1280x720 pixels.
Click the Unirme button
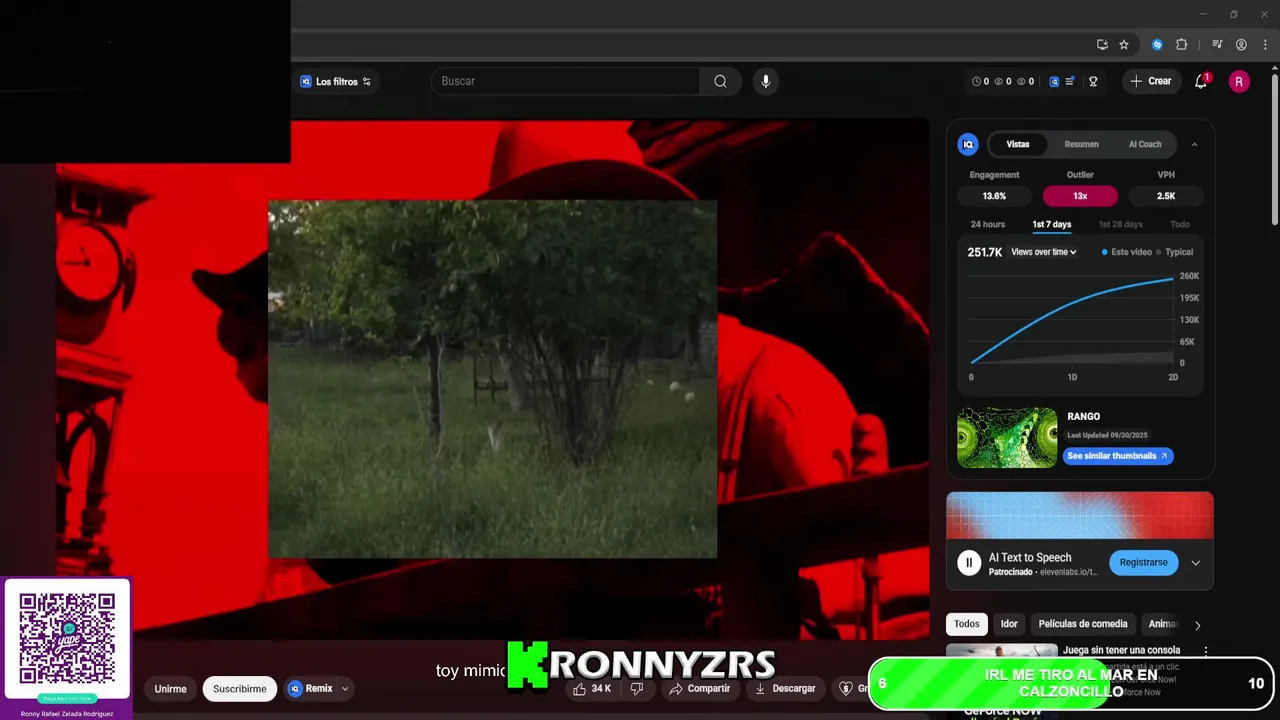170,689
